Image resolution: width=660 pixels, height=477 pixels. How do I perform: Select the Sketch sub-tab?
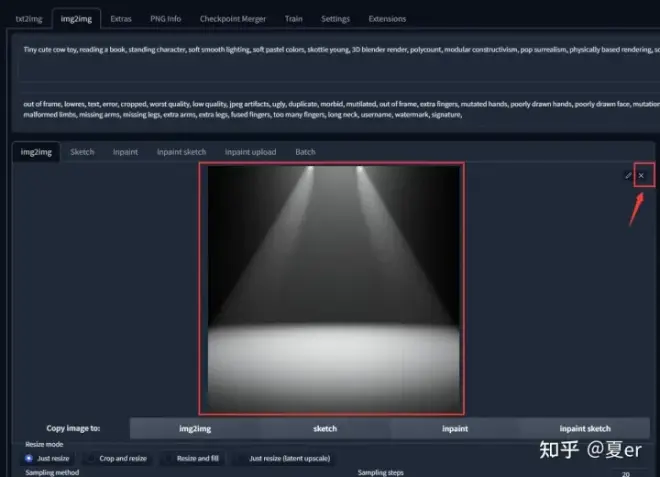[82, 152]
